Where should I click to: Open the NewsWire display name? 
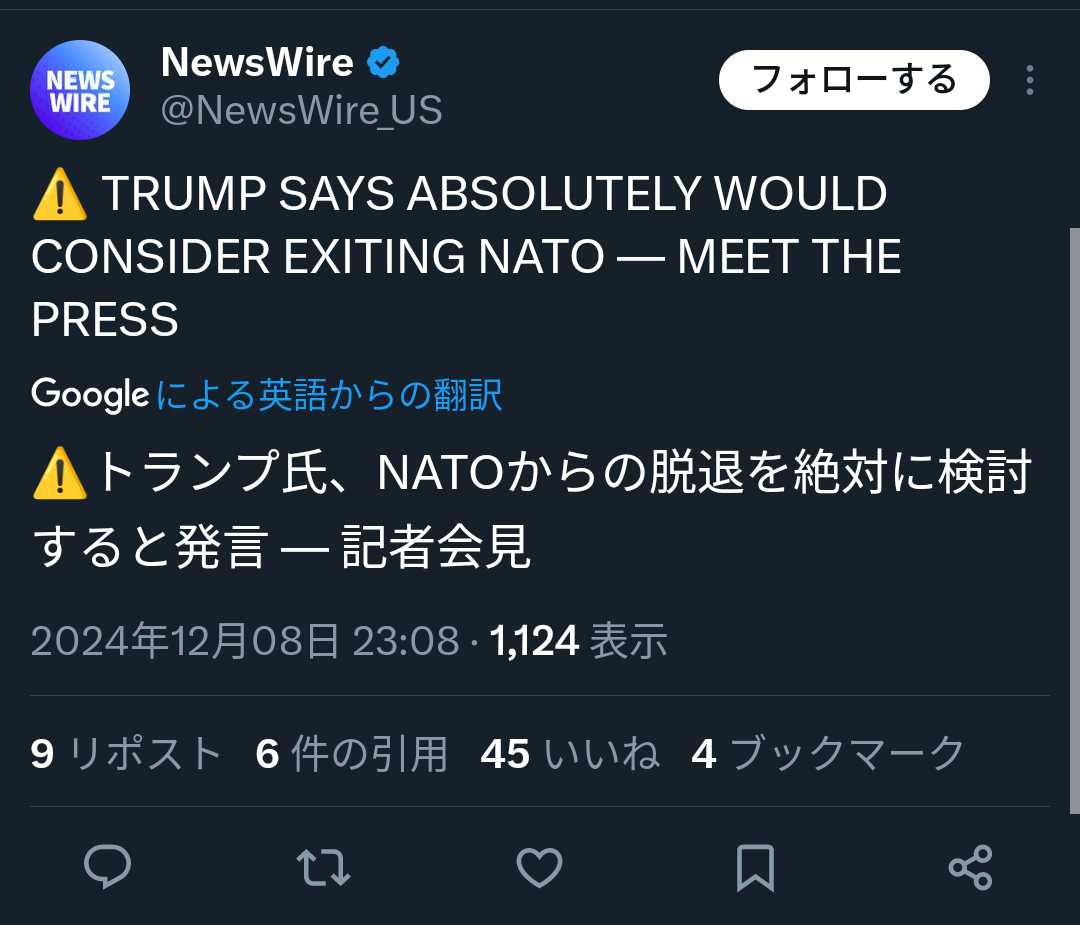[257, 63]
